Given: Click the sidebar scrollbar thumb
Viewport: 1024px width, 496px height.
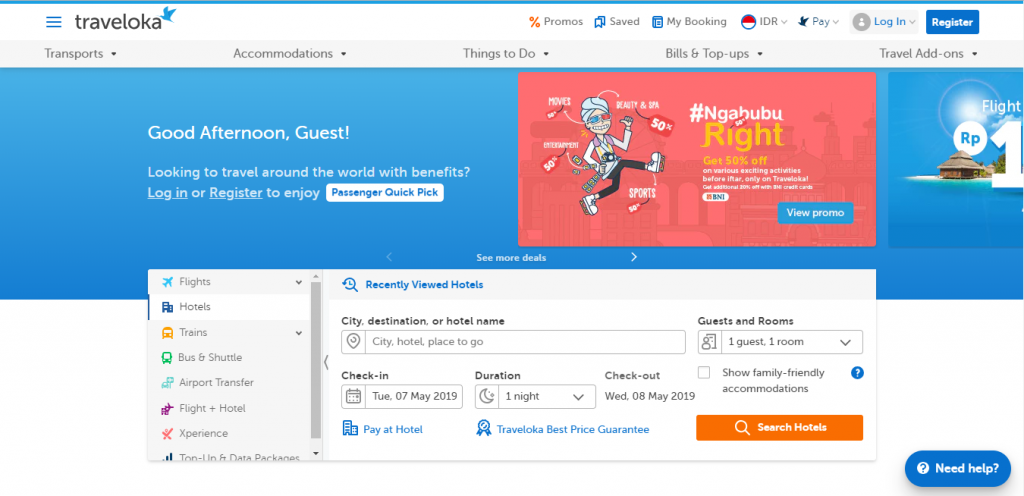Looking at the screenshot, I should (316, 360).
